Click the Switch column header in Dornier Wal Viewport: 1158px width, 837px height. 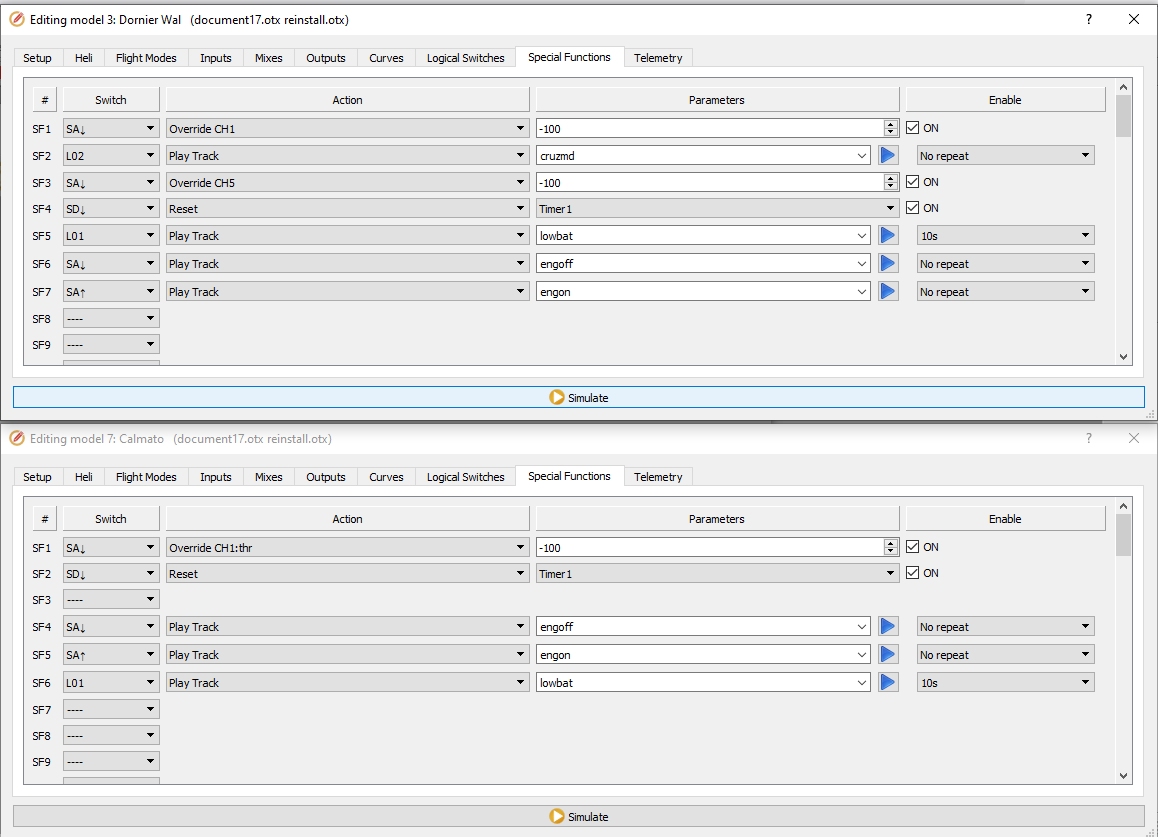pos(111,100)
